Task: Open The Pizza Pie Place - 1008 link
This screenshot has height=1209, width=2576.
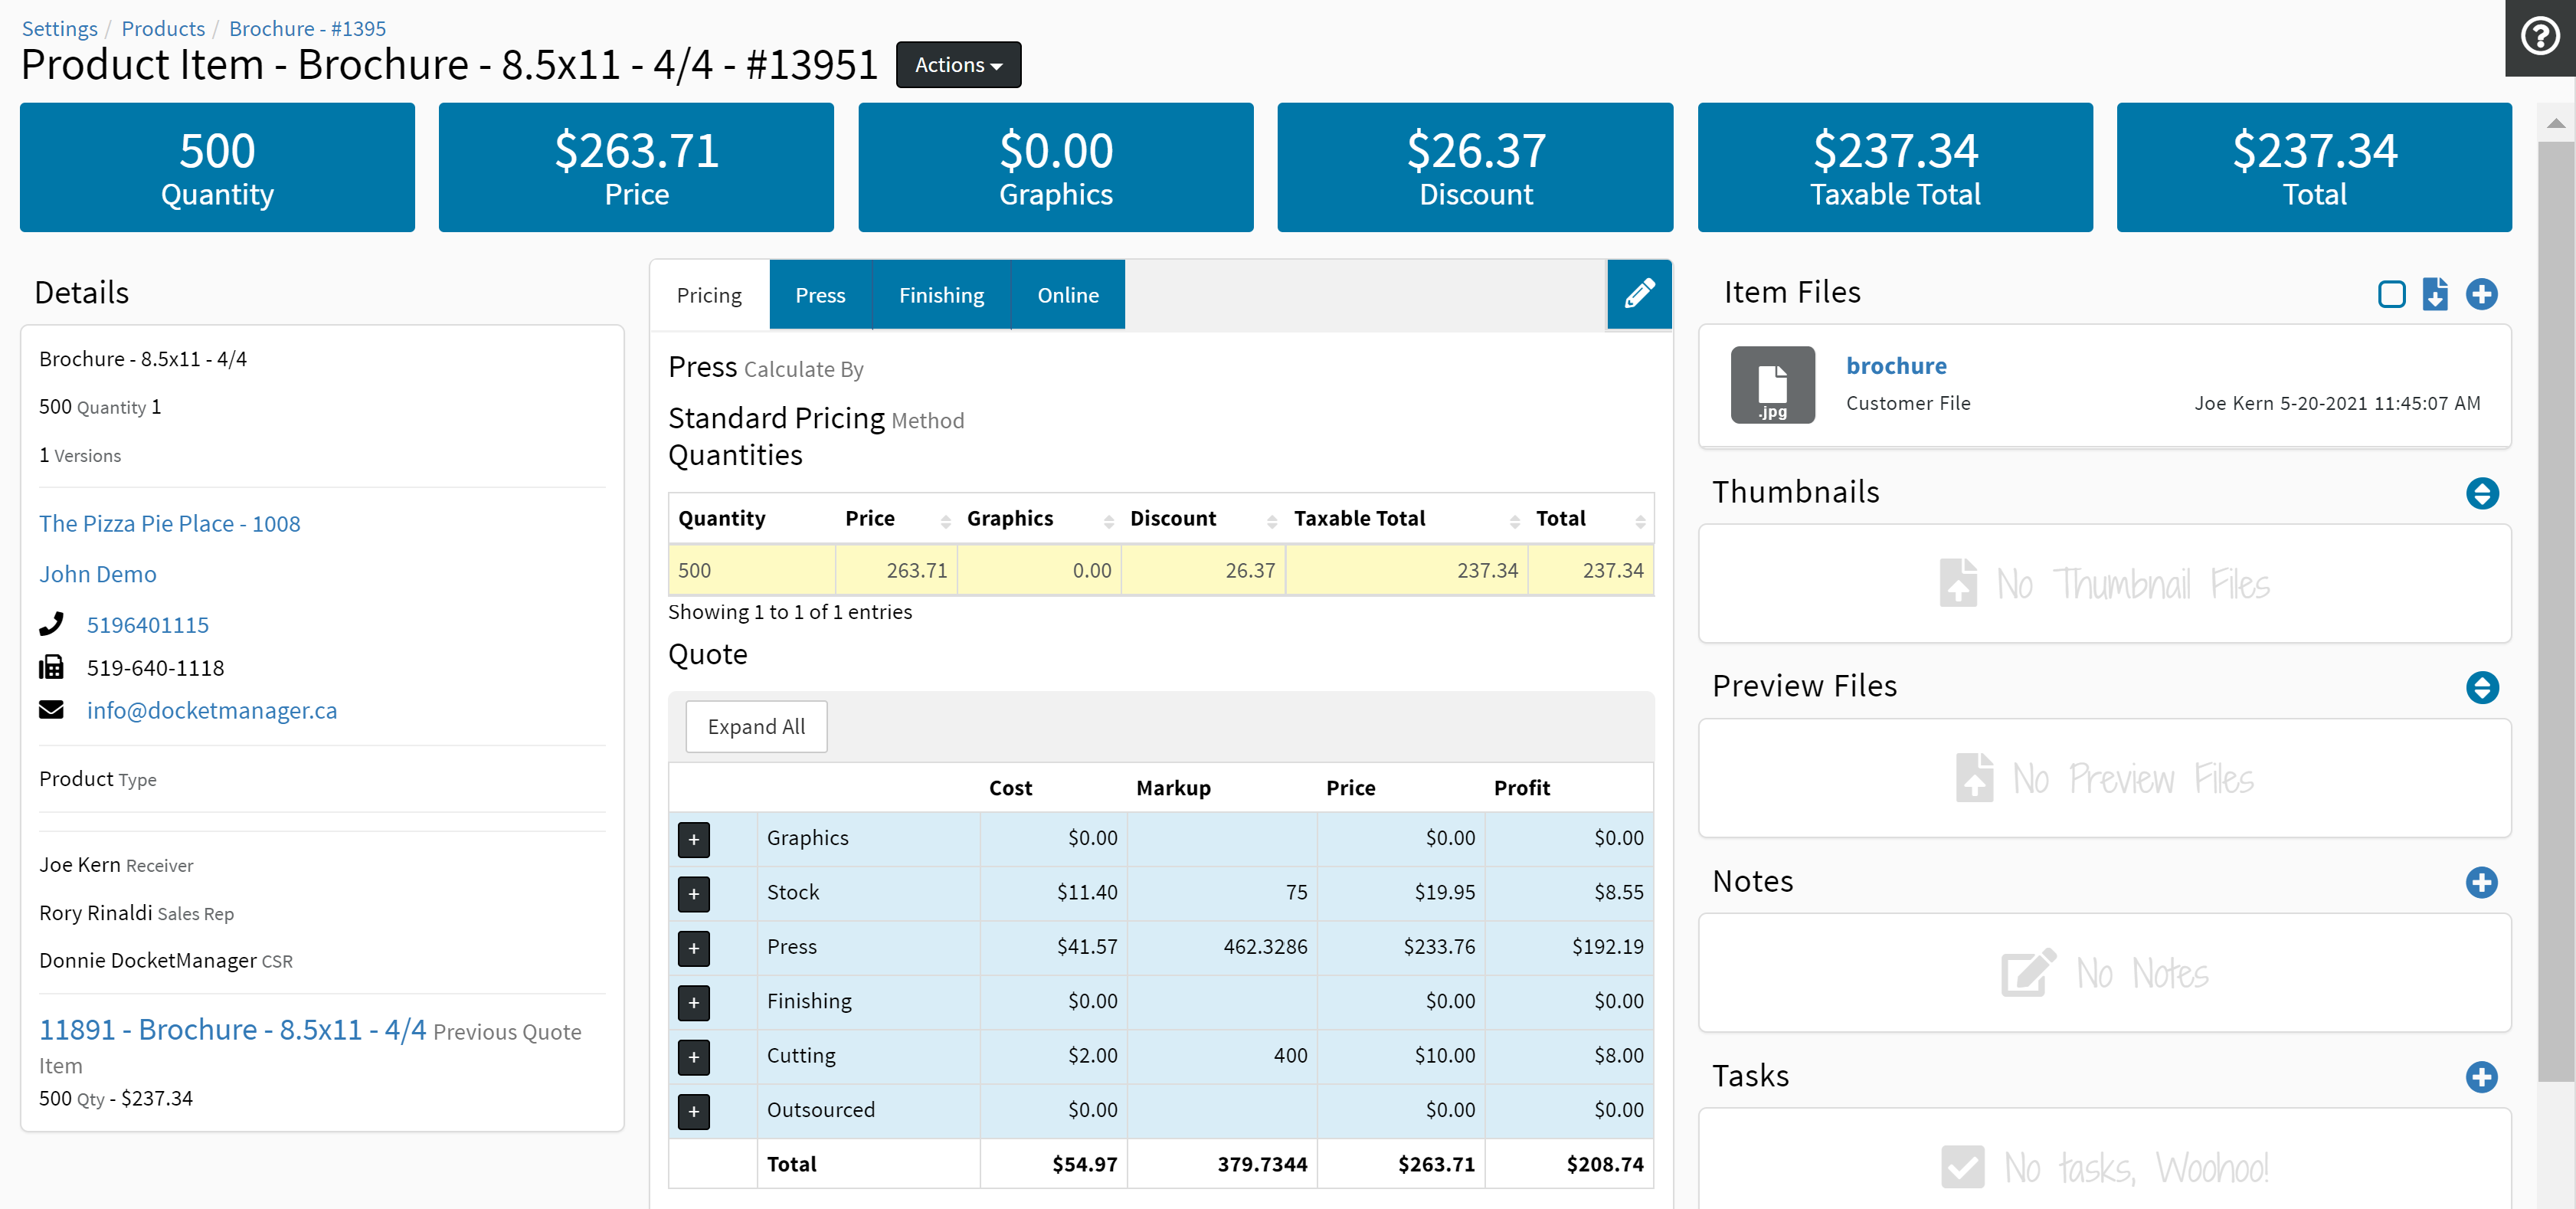Action: point(169,523)
